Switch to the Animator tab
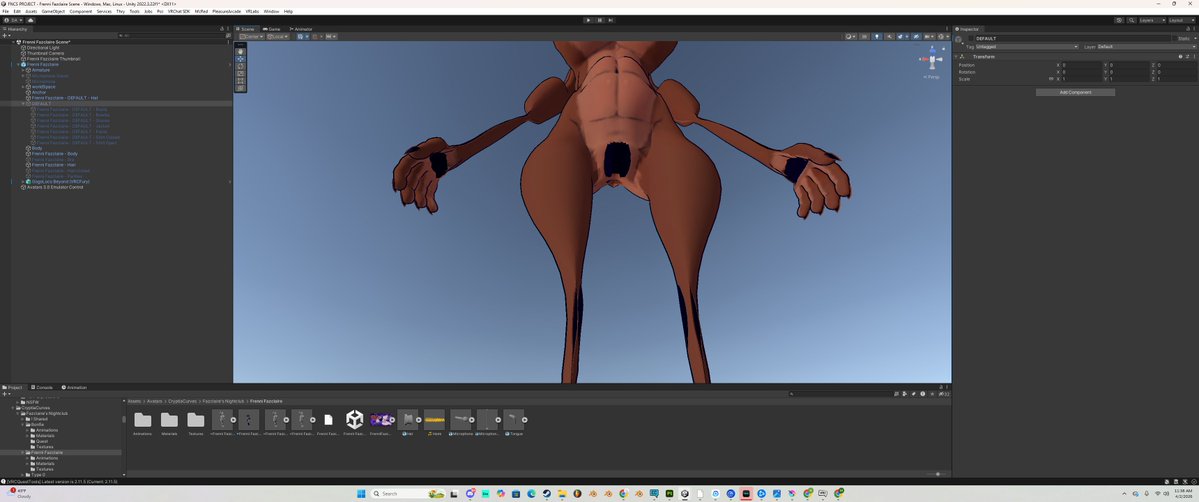 pyautogui.click(x=301, y=29)
